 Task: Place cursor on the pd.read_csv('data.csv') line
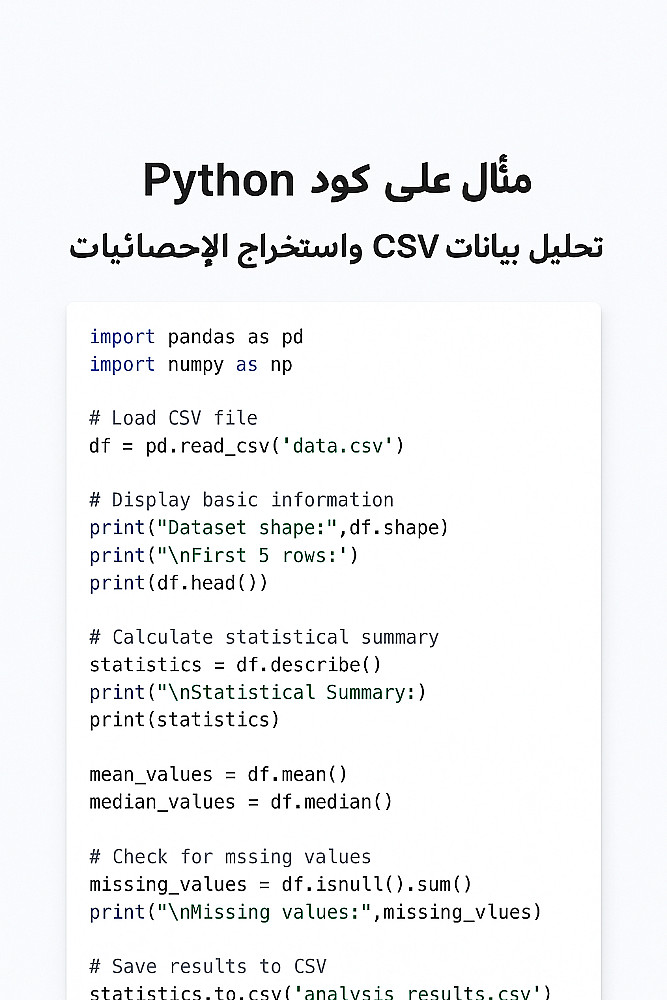coord(246,445)
